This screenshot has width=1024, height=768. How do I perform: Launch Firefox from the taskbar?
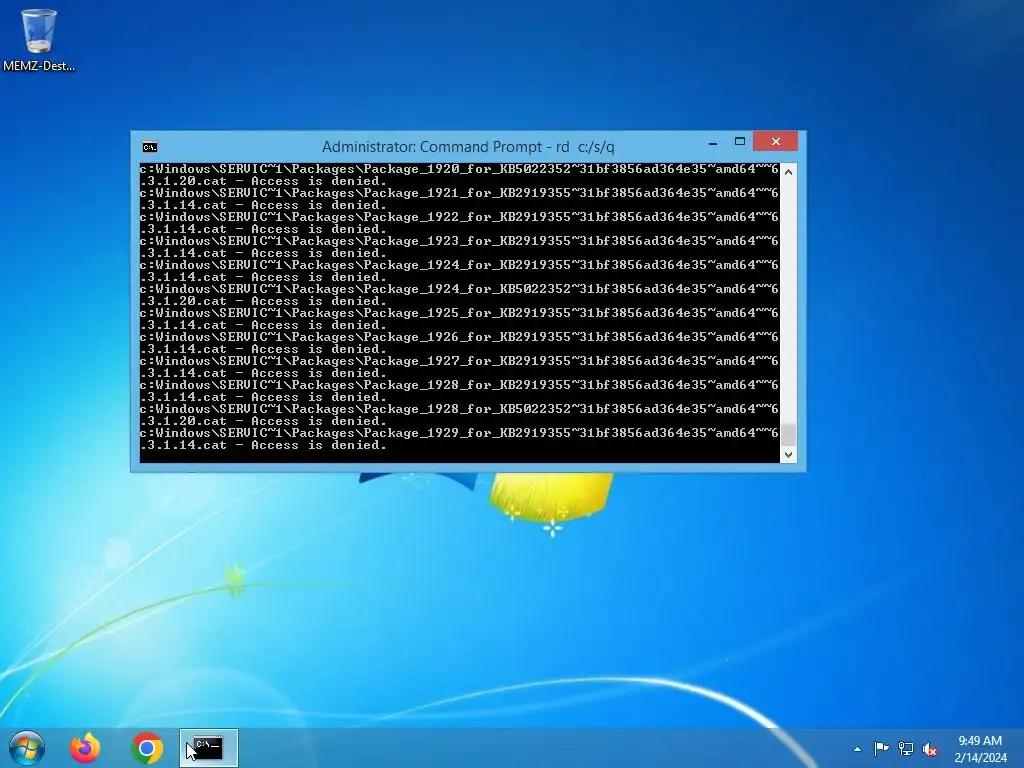[86, 748]
